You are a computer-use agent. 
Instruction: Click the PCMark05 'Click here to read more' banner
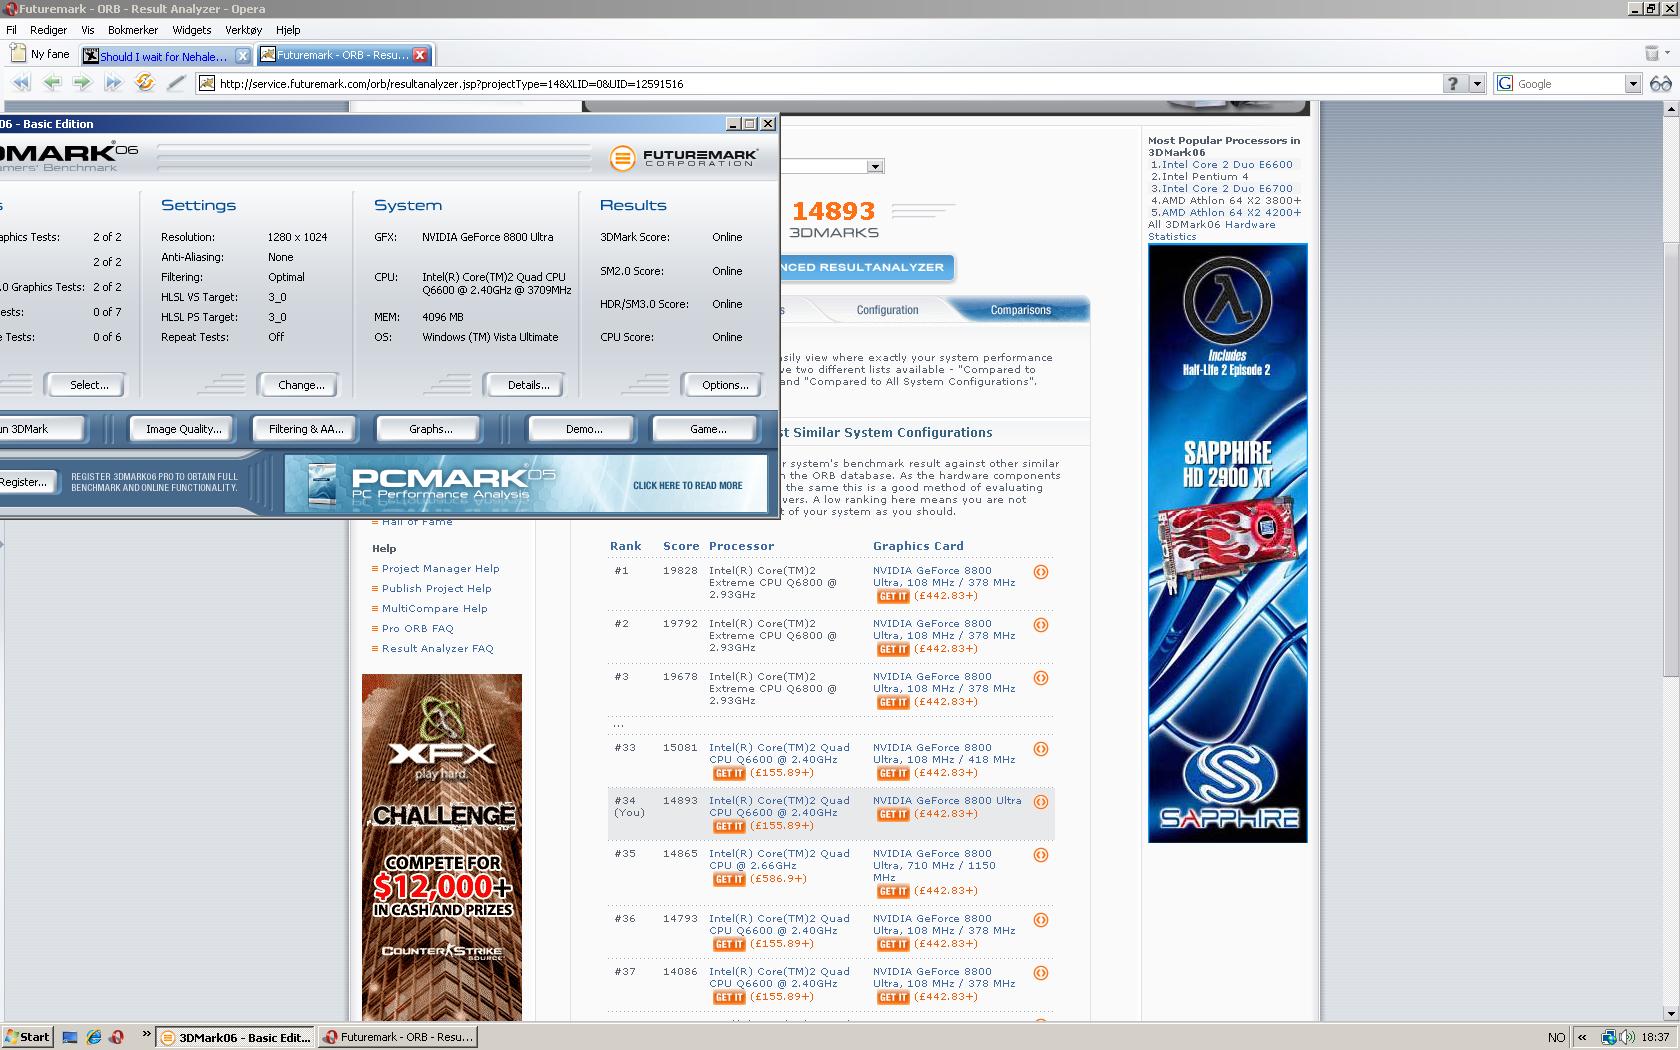tap(526, 484)
